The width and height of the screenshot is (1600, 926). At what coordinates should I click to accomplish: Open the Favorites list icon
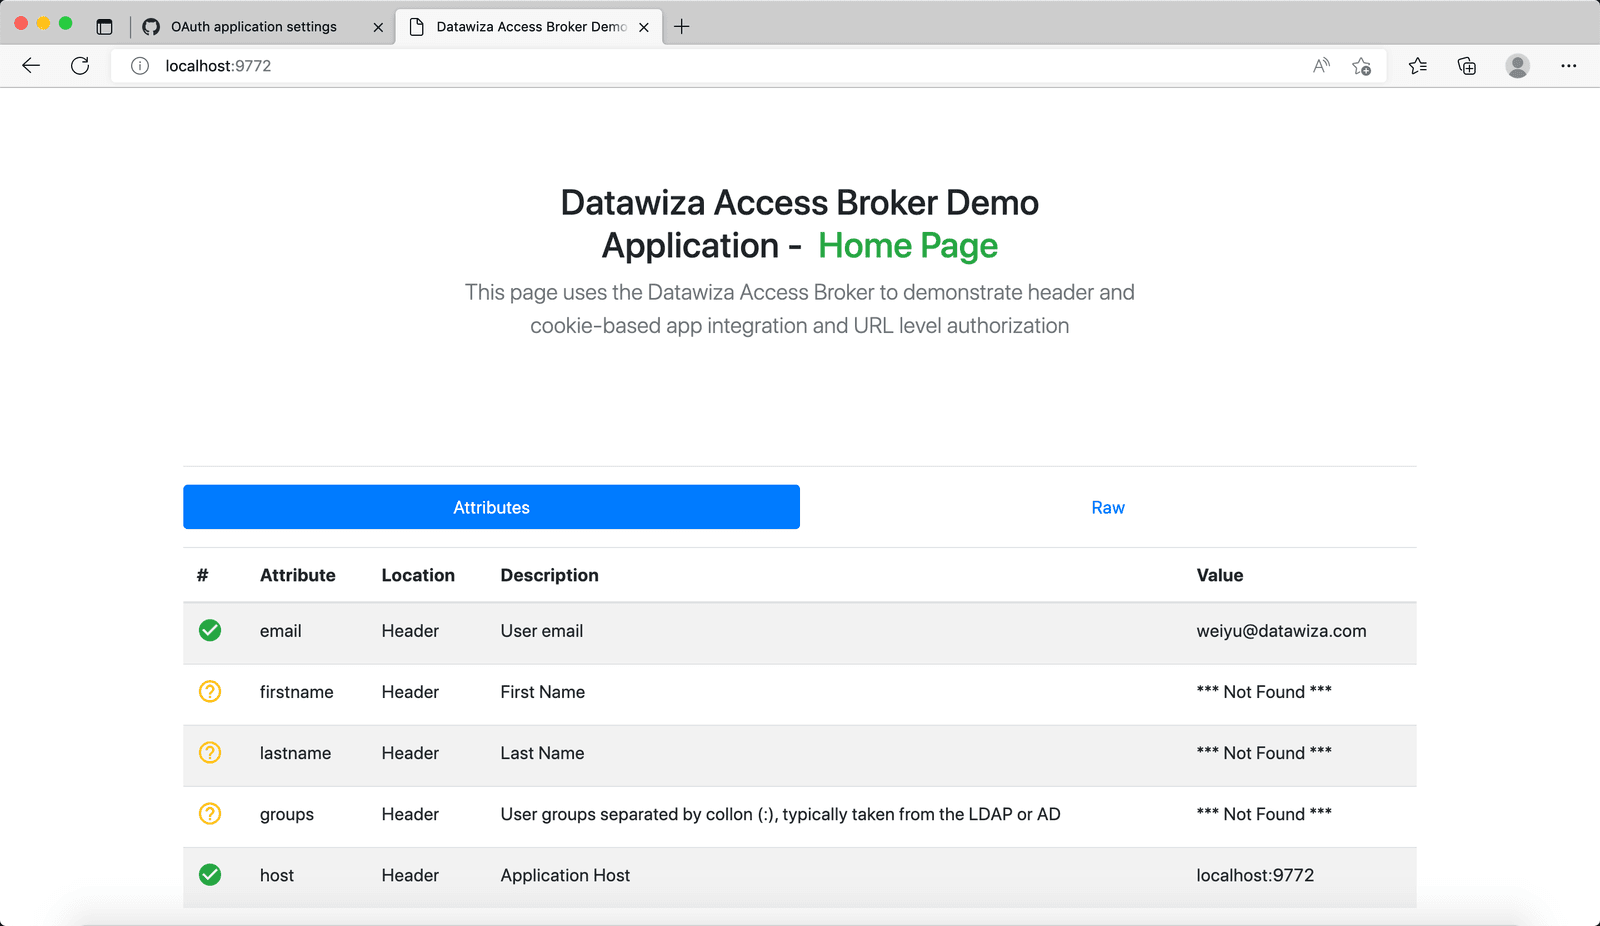[x=1417, y=66]
